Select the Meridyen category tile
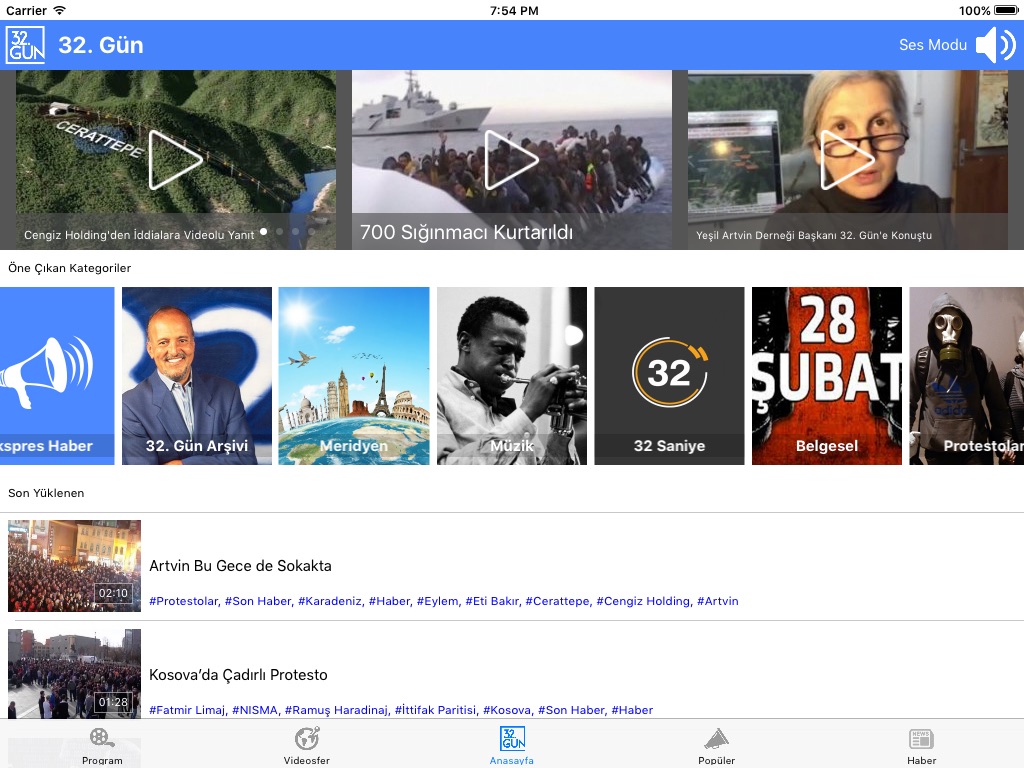Screen dimensions: 1024x768 [x=354, y=376]
